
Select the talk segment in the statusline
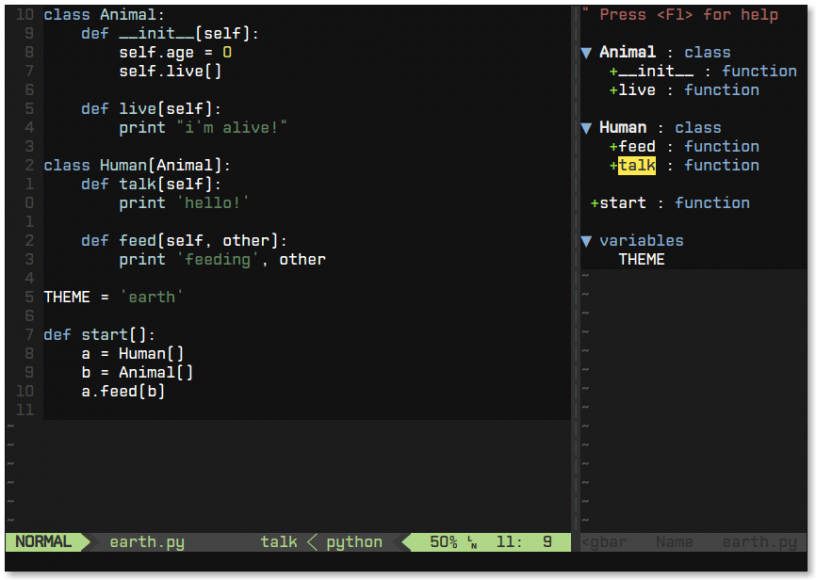(278, 542)
